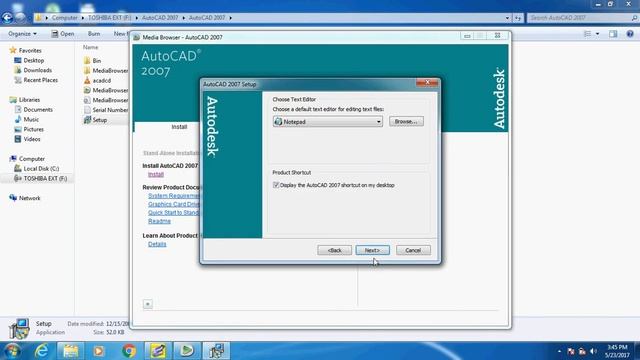The width and height of the screenshot is (640, 360).
Task: Launch Internet Explorer from the taskbar
Action: pyautogui.click(x=41, y=351)
